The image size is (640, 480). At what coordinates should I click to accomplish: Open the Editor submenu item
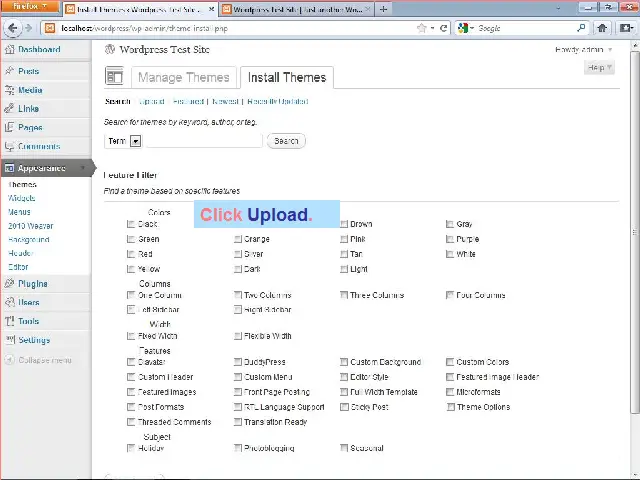tap(18, 267)
